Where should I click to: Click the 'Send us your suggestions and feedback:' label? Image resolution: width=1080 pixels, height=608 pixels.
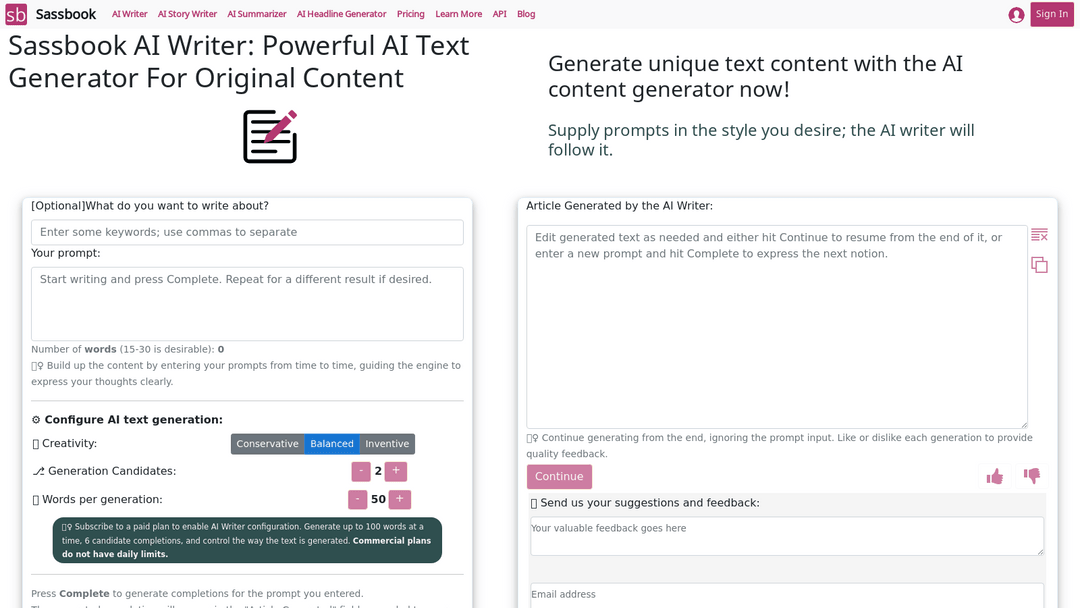click(650, 503)
